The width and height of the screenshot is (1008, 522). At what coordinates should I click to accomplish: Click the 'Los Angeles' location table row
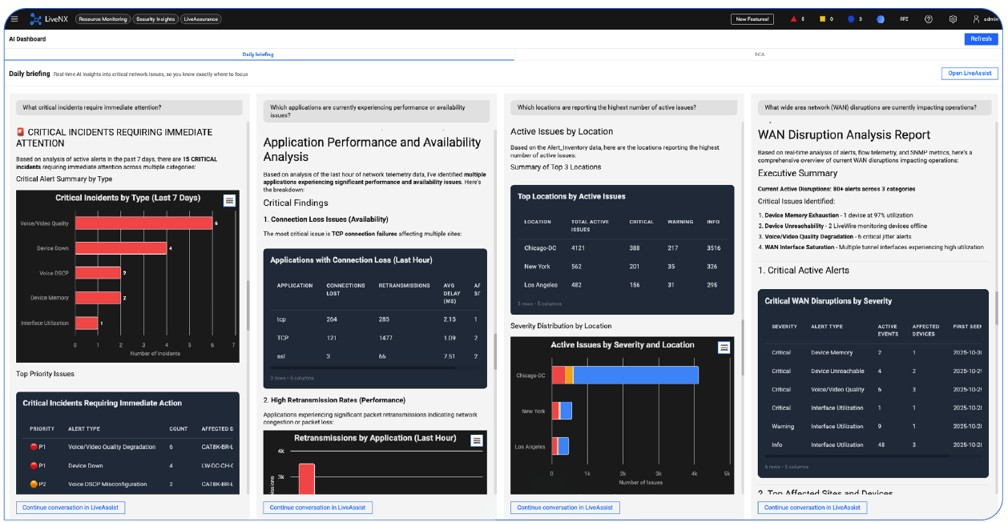point(622,285)
